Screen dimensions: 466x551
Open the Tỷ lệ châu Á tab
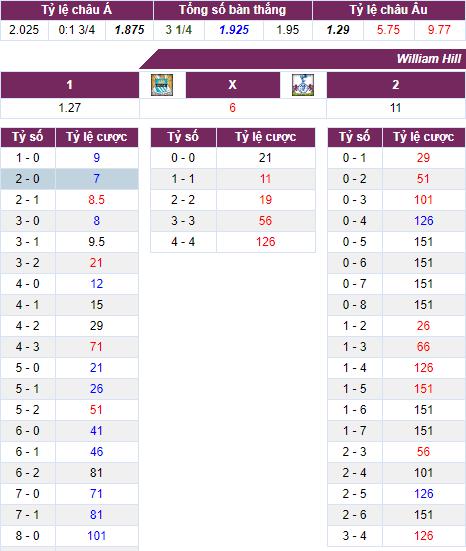click(77, 10)
